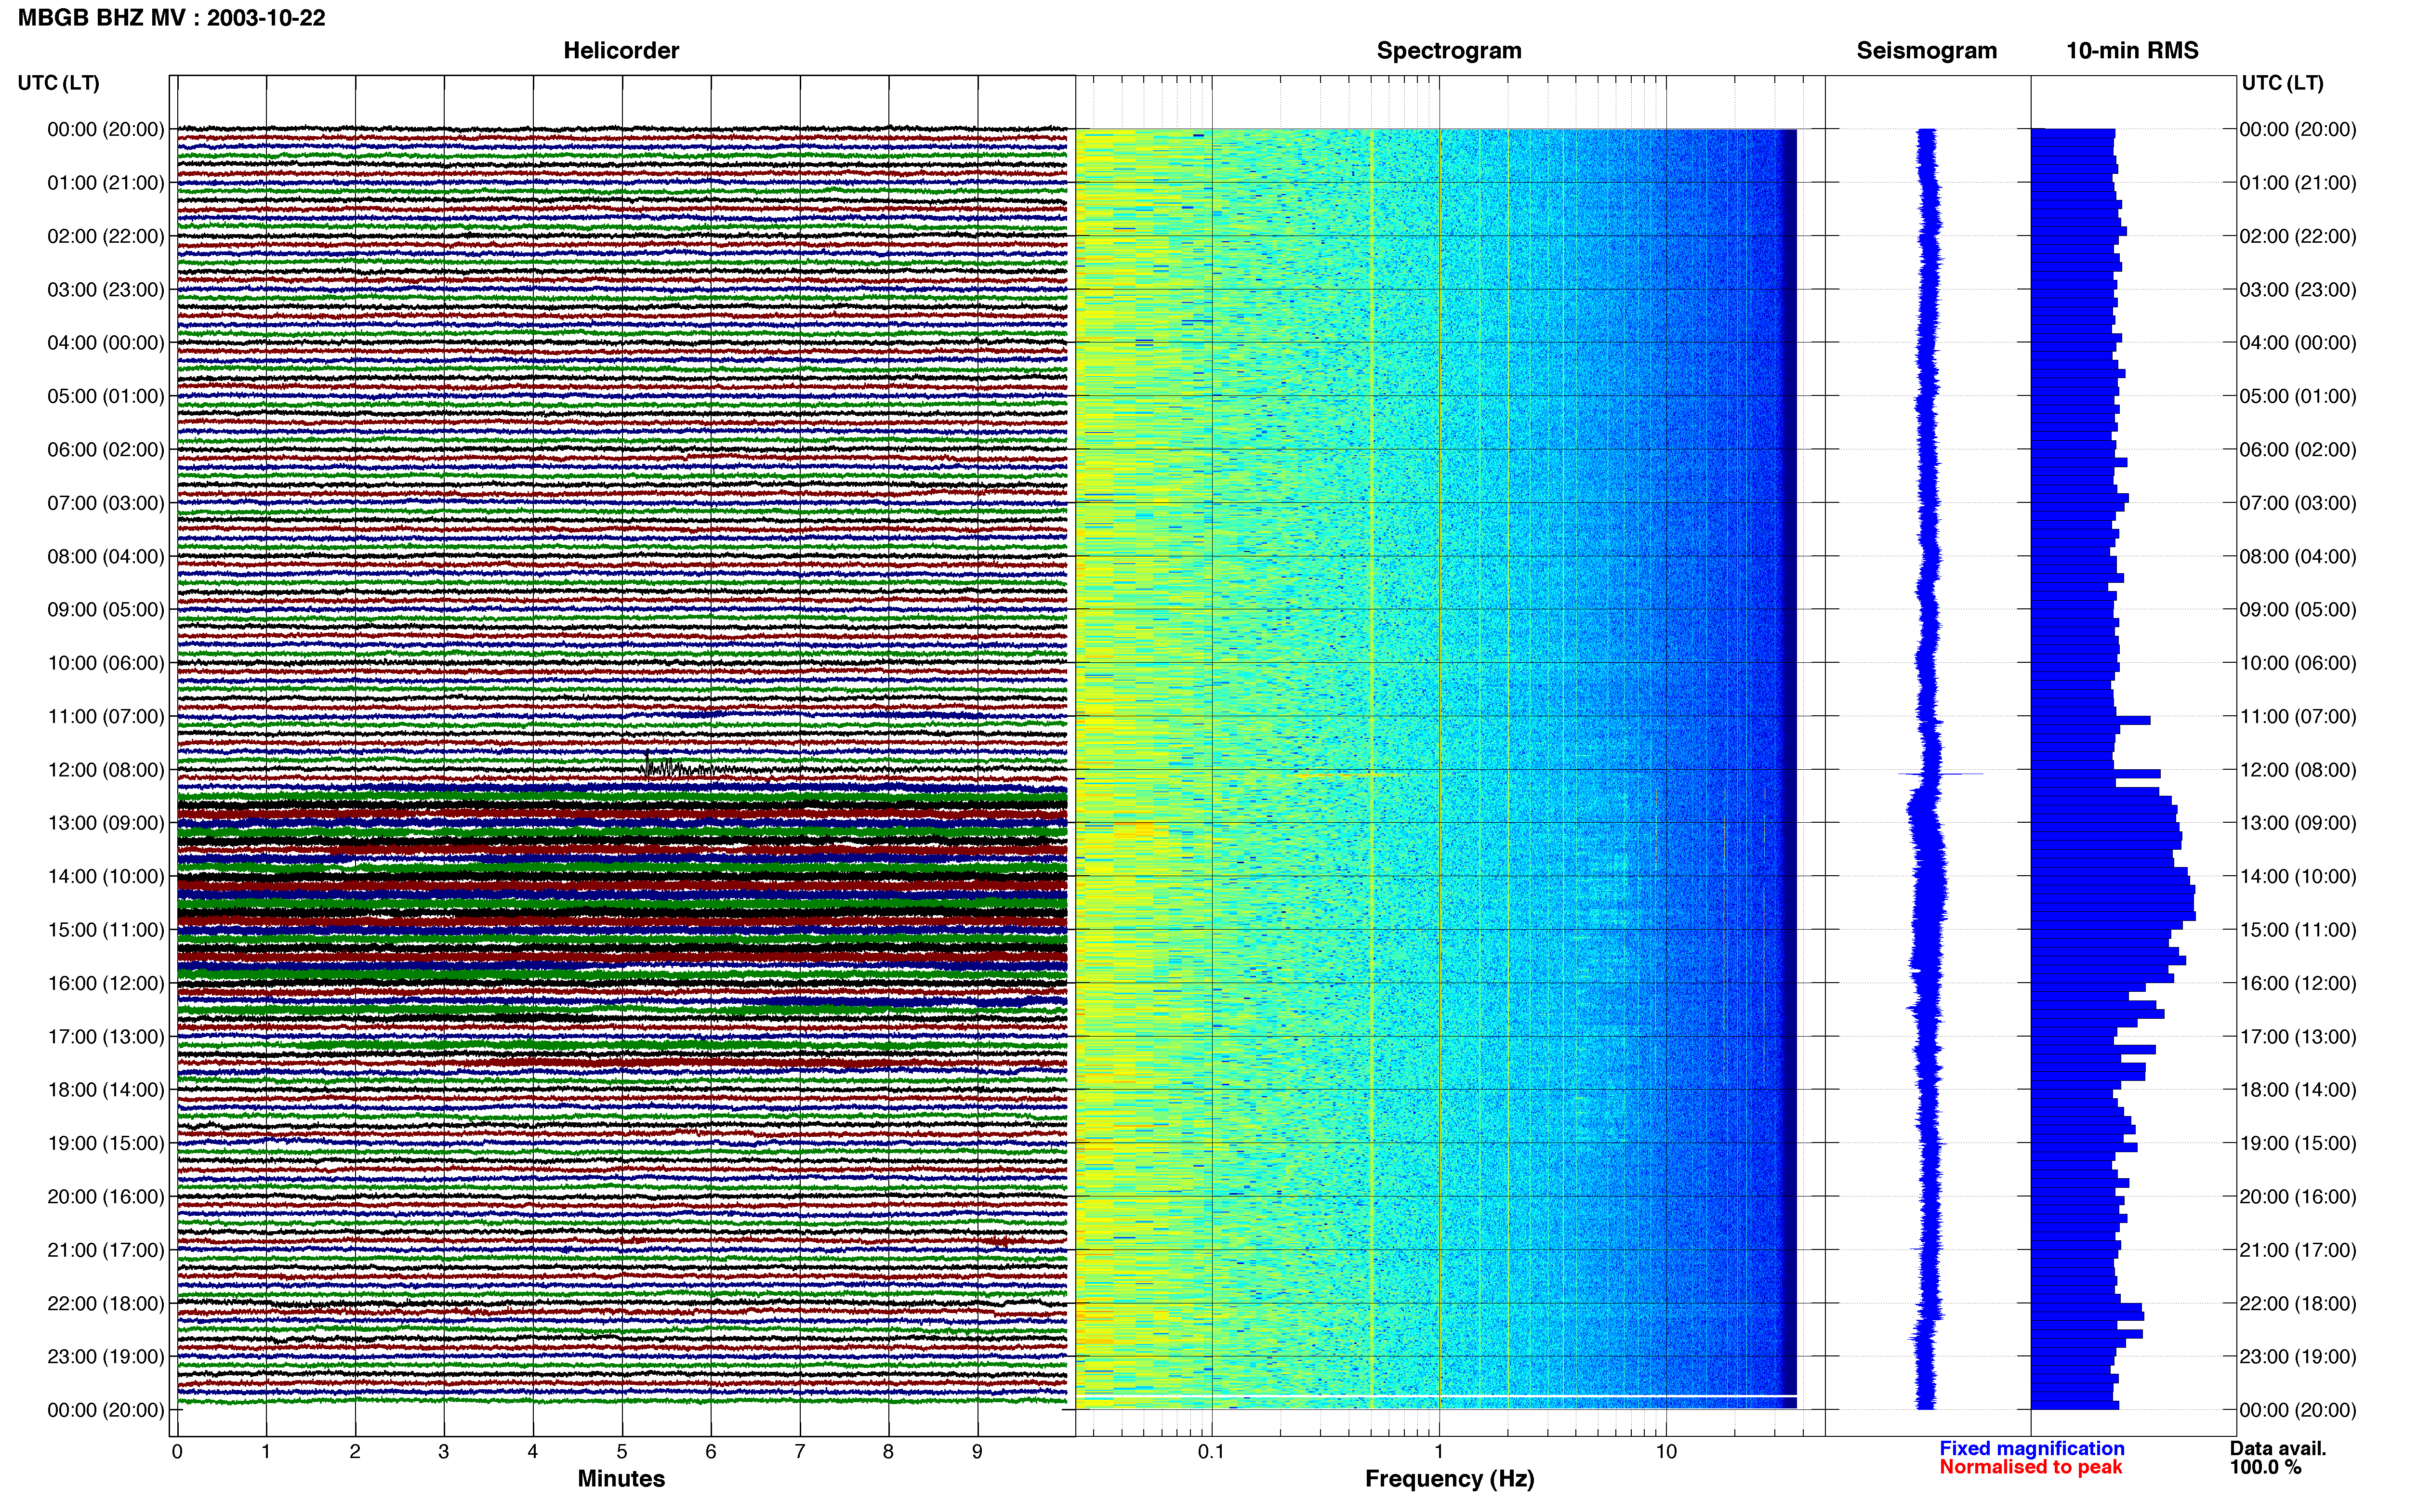The image size is (2418, 1512).
Task: Click the right-side '14:00 (10:00)' time label
Action: [x=2298, y=876]
